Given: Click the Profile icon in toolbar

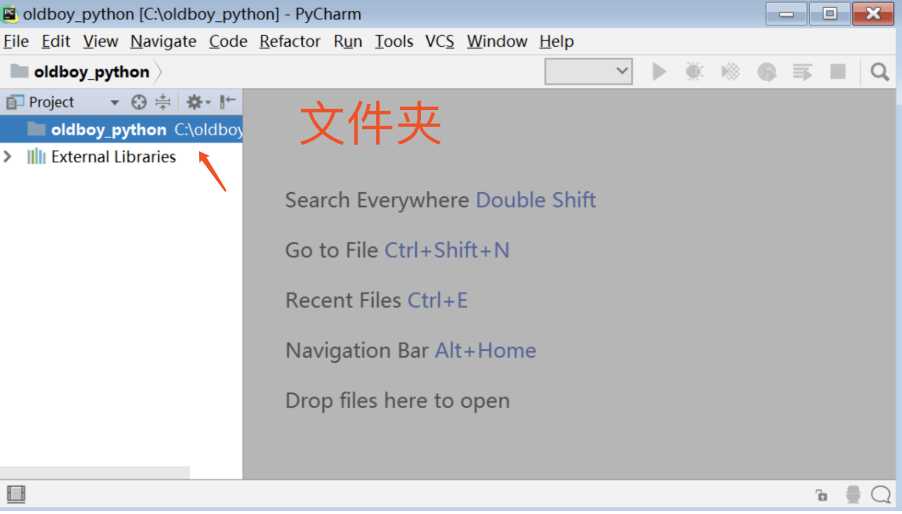Looking at the screenshot, I should (x=766, y=72).
